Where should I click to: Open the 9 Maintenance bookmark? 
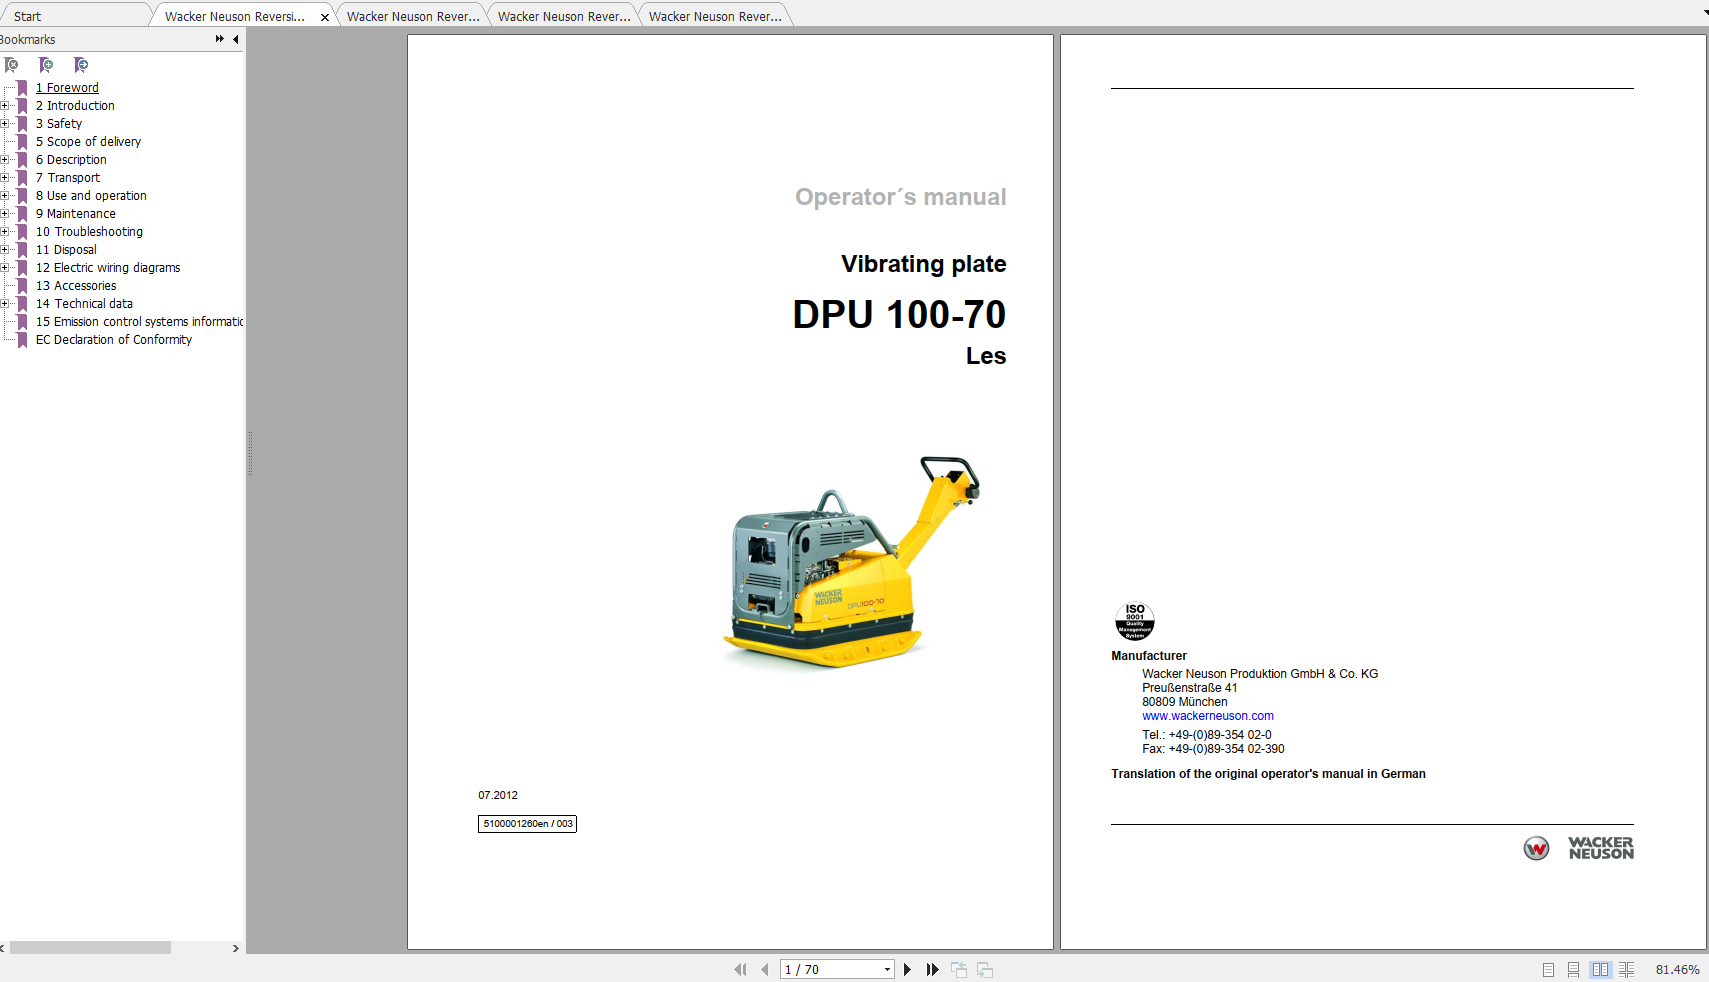click(x=76, y=214)
